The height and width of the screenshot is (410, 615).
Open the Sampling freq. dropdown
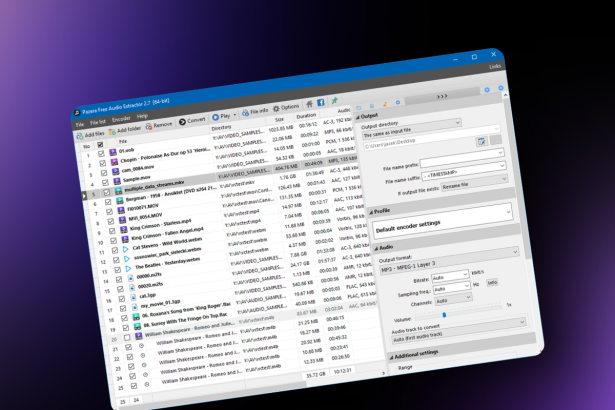pyautogui.click(x=452, y=288)
